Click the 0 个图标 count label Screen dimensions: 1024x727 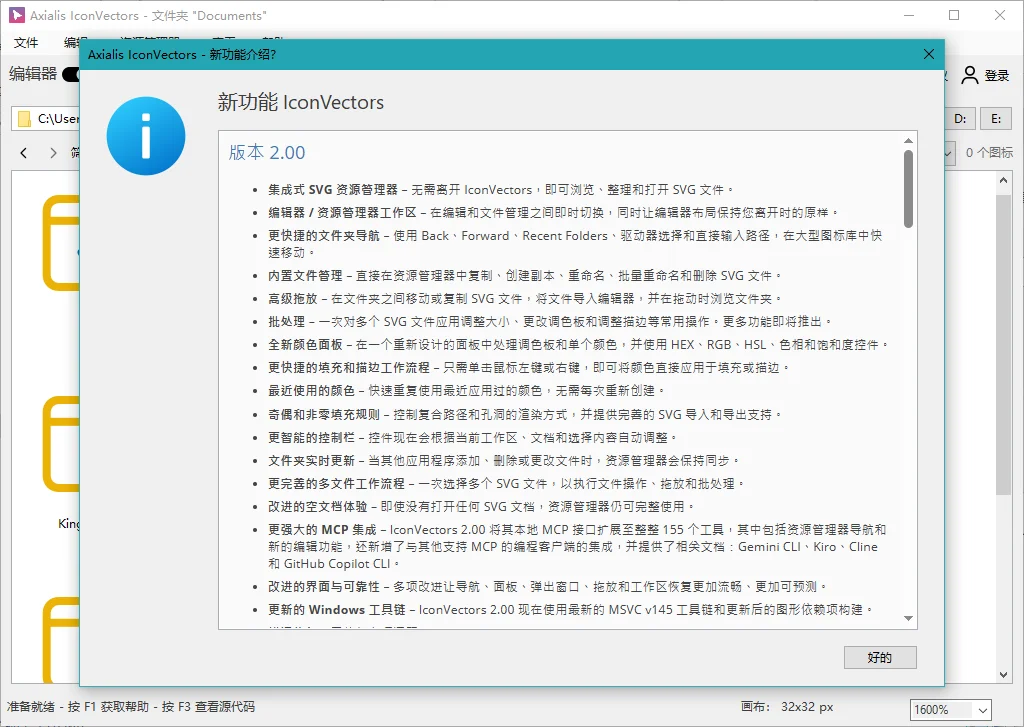pos(989,152)
